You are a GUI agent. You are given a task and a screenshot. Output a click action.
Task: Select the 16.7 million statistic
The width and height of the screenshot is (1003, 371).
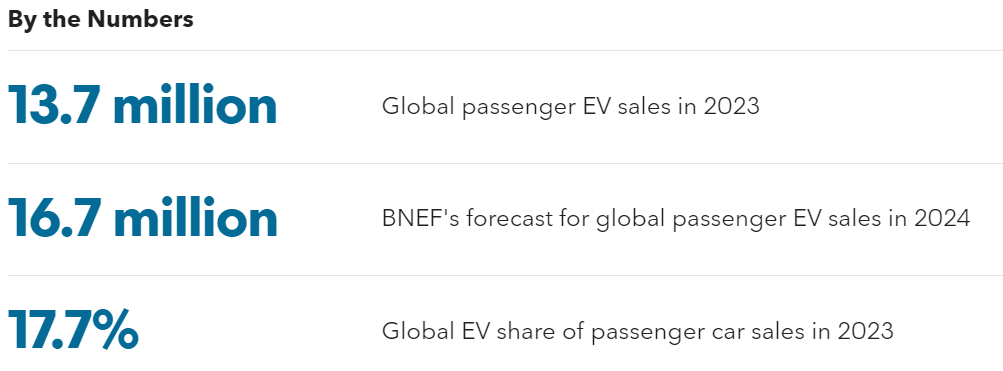click(x=143, y=218)
